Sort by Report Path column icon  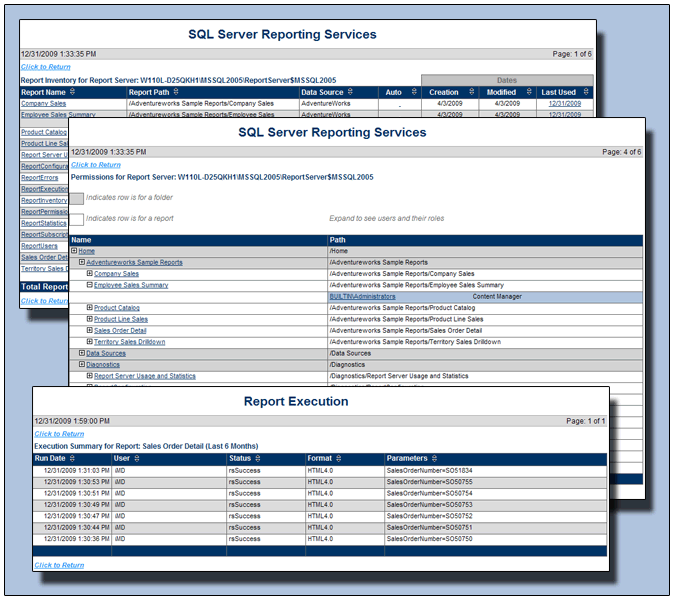[176, 92]
